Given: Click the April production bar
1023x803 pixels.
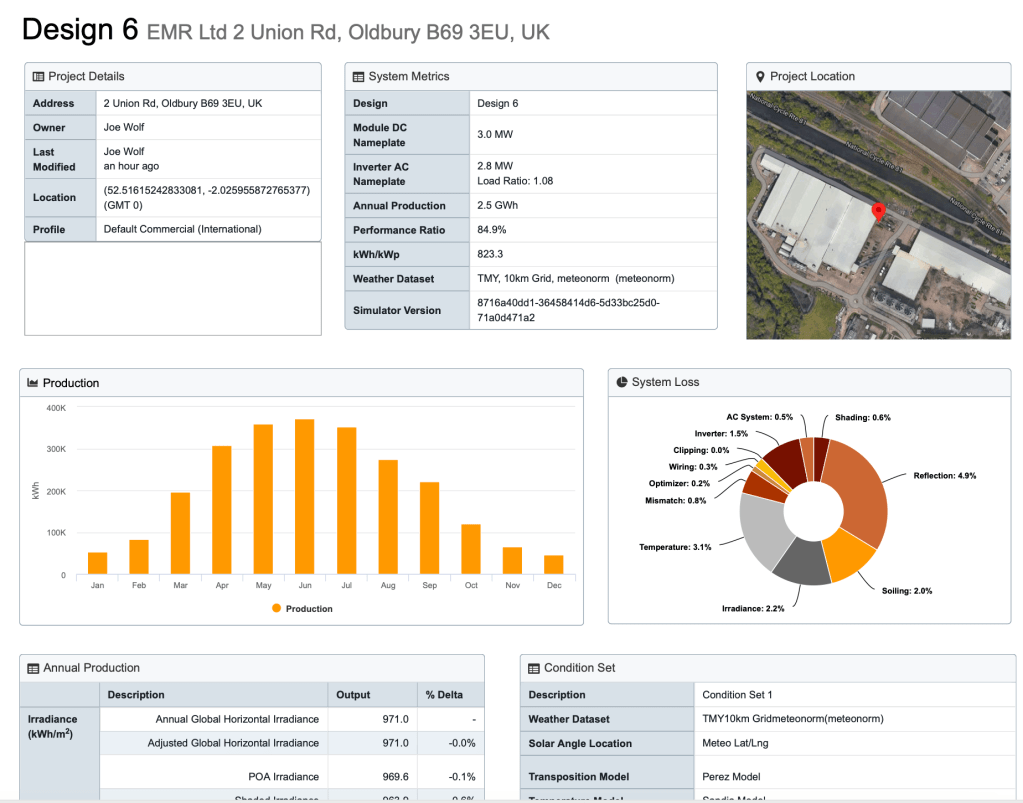Looking at the screenshot, I should tap(221, 510).
